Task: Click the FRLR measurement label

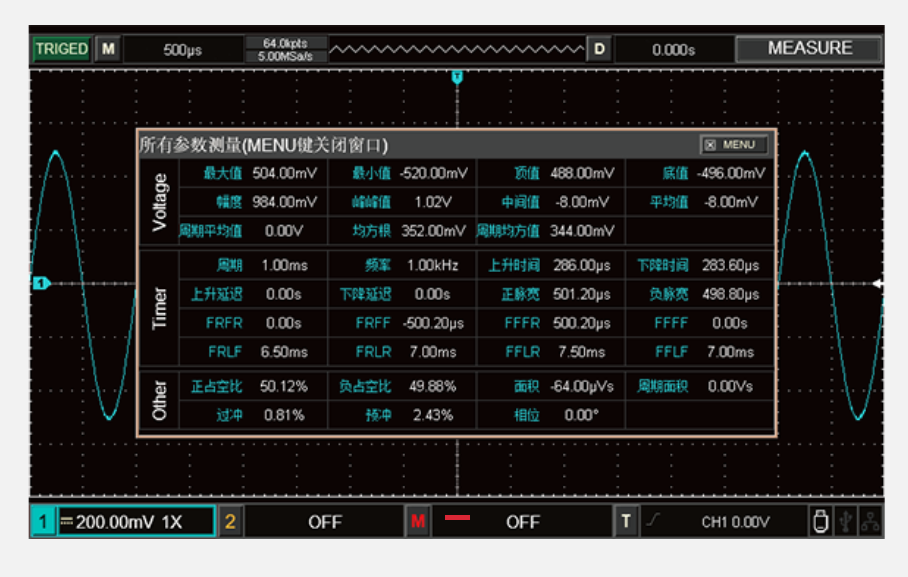Action: click(x=374, y=352)
